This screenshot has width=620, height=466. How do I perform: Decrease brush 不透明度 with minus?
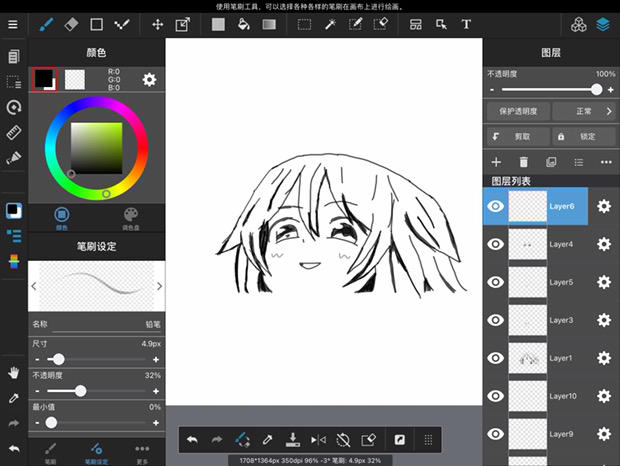pos(37,391)
